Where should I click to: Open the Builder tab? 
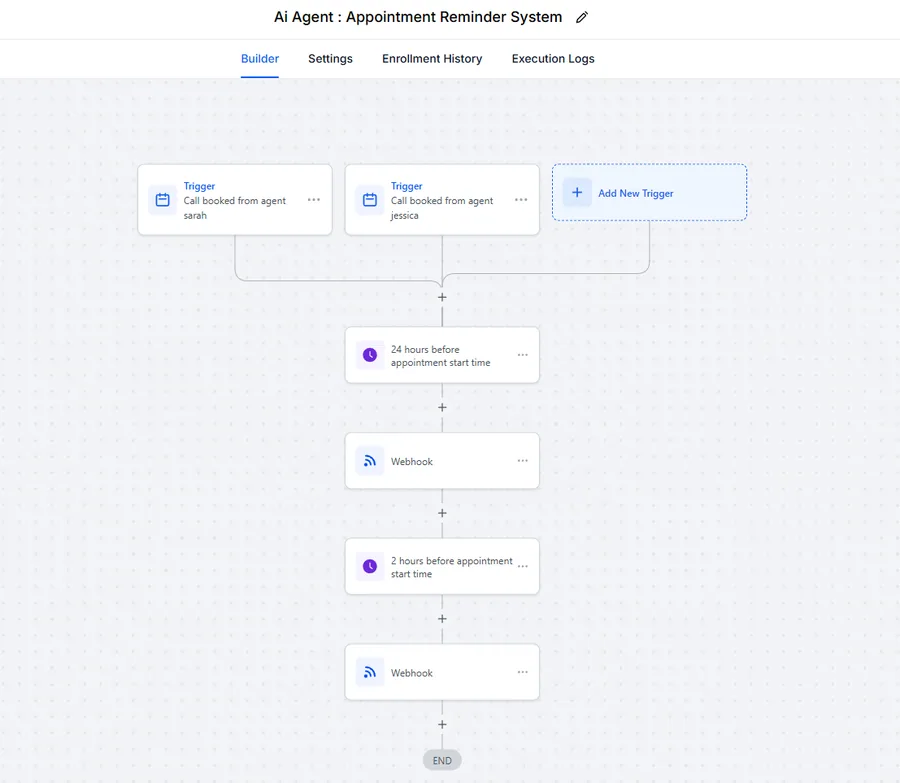[x=259, y=59]
